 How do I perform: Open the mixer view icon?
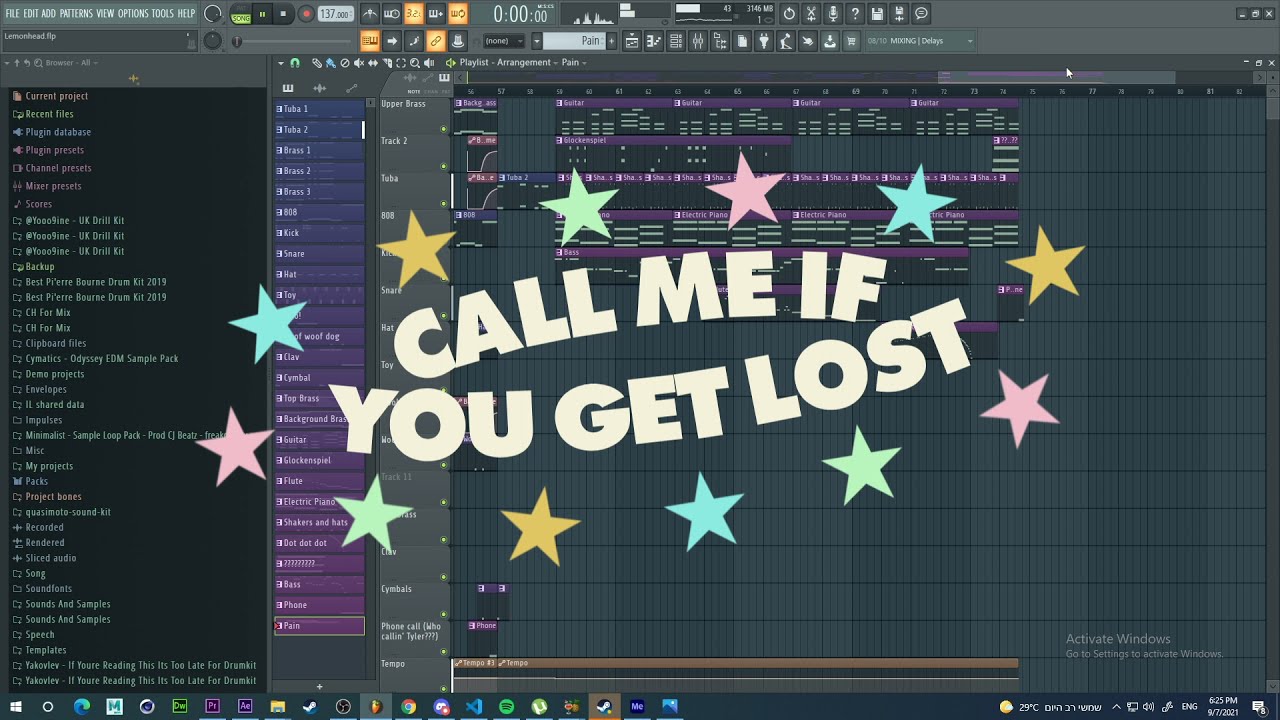(x=698, y=41)
